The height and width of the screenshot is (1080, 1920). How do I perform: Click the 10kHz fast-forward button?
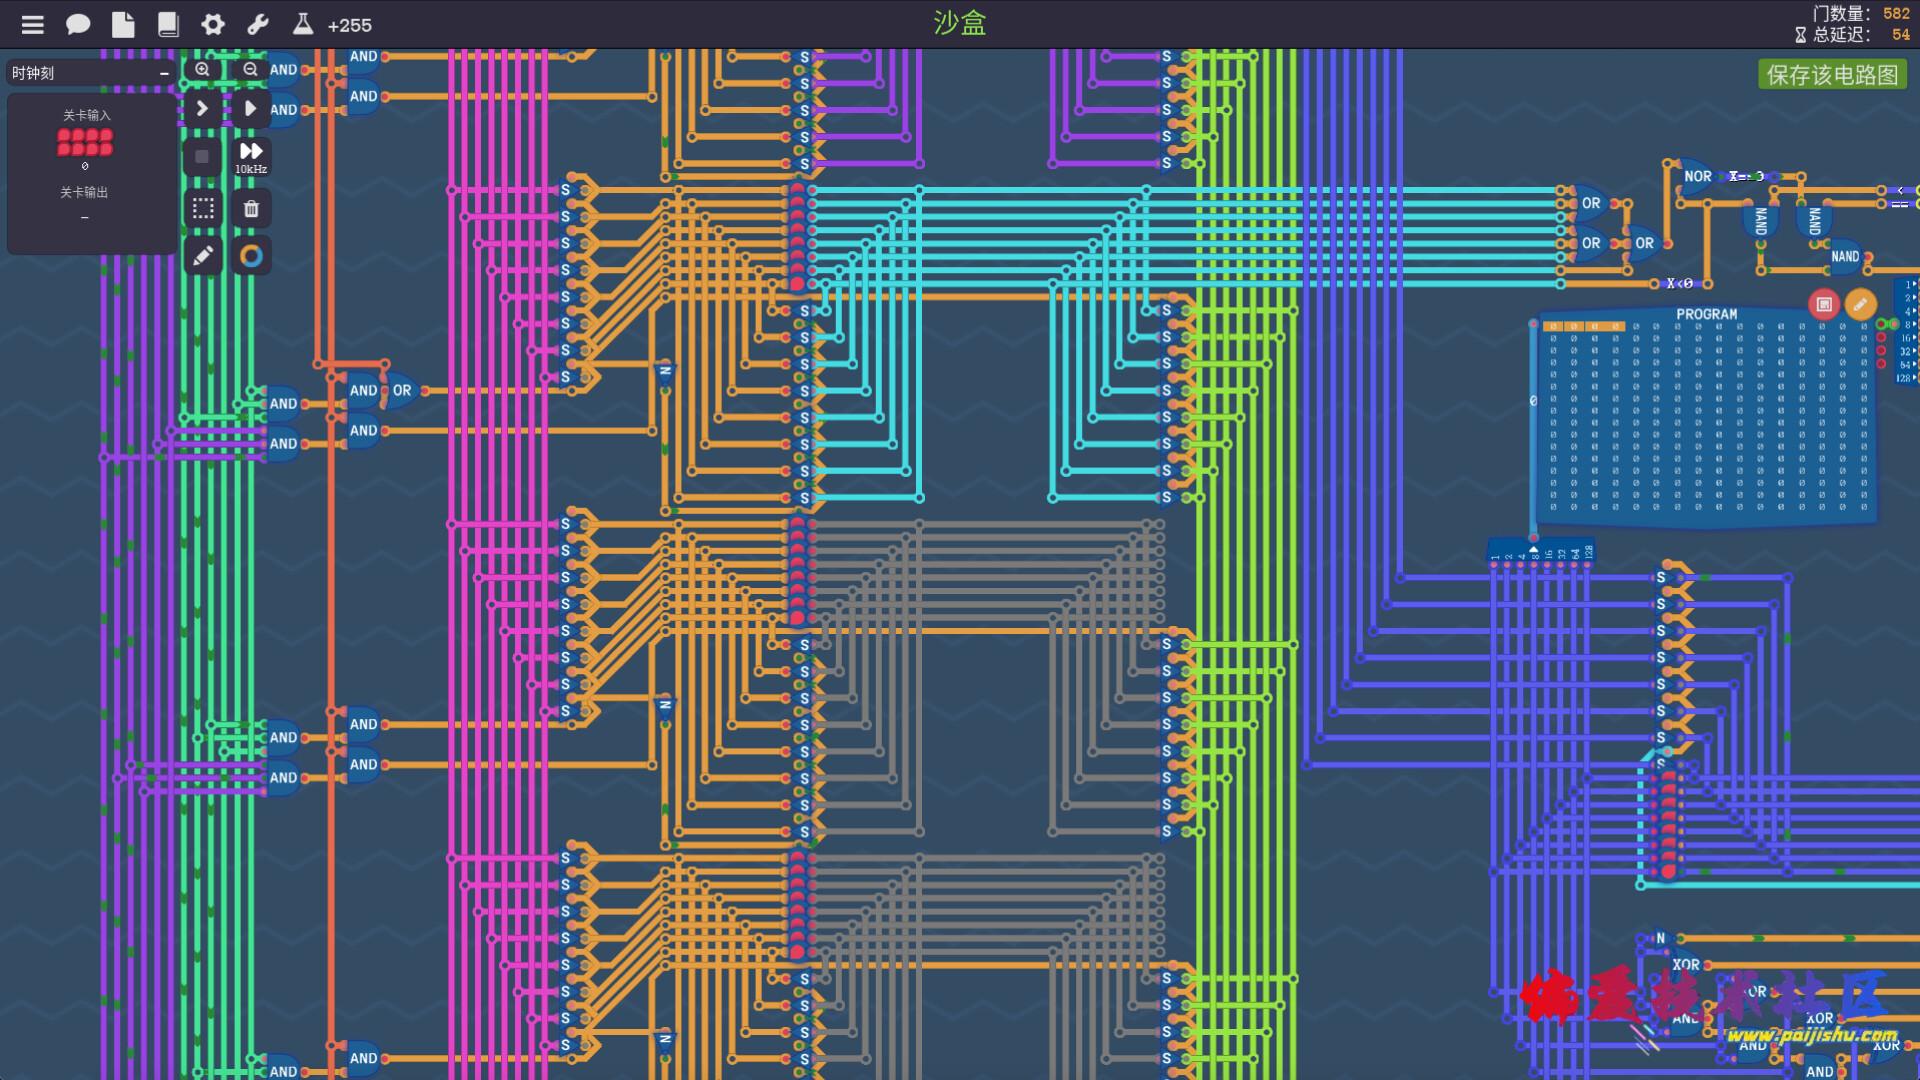(x=251, y=157)
